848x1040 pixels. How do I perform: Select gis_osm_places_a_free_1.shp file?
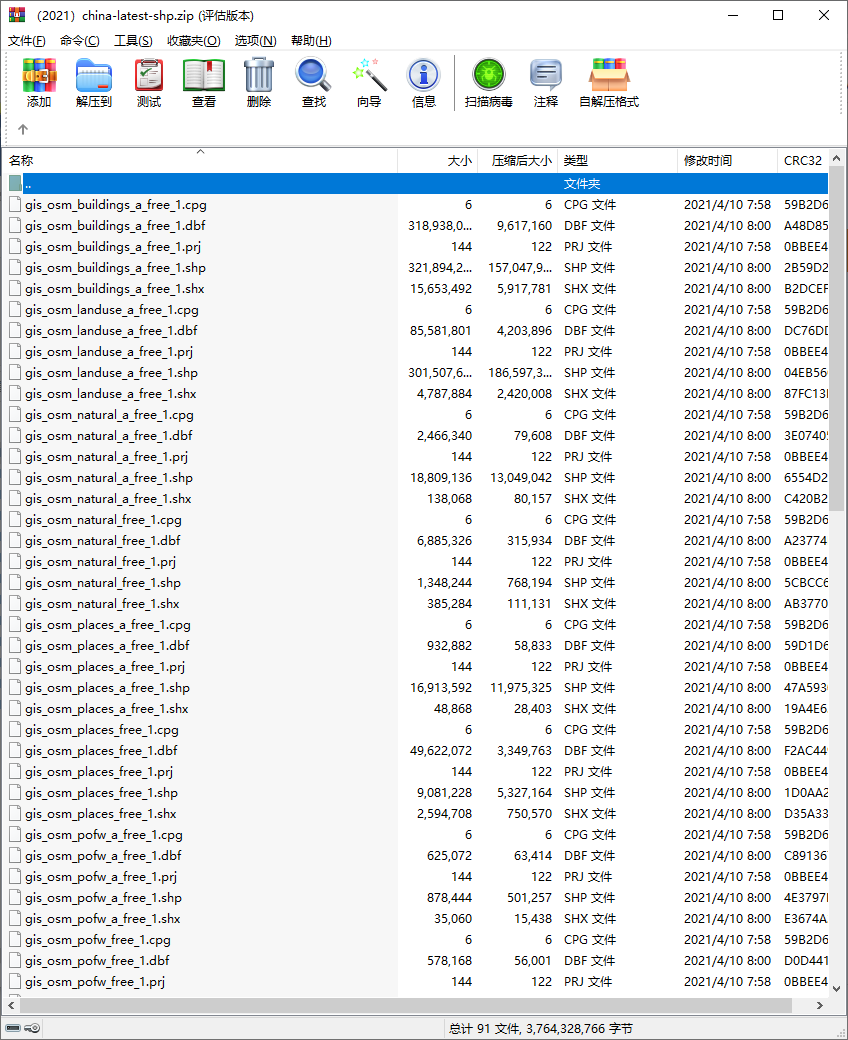(x=416, y=688)
